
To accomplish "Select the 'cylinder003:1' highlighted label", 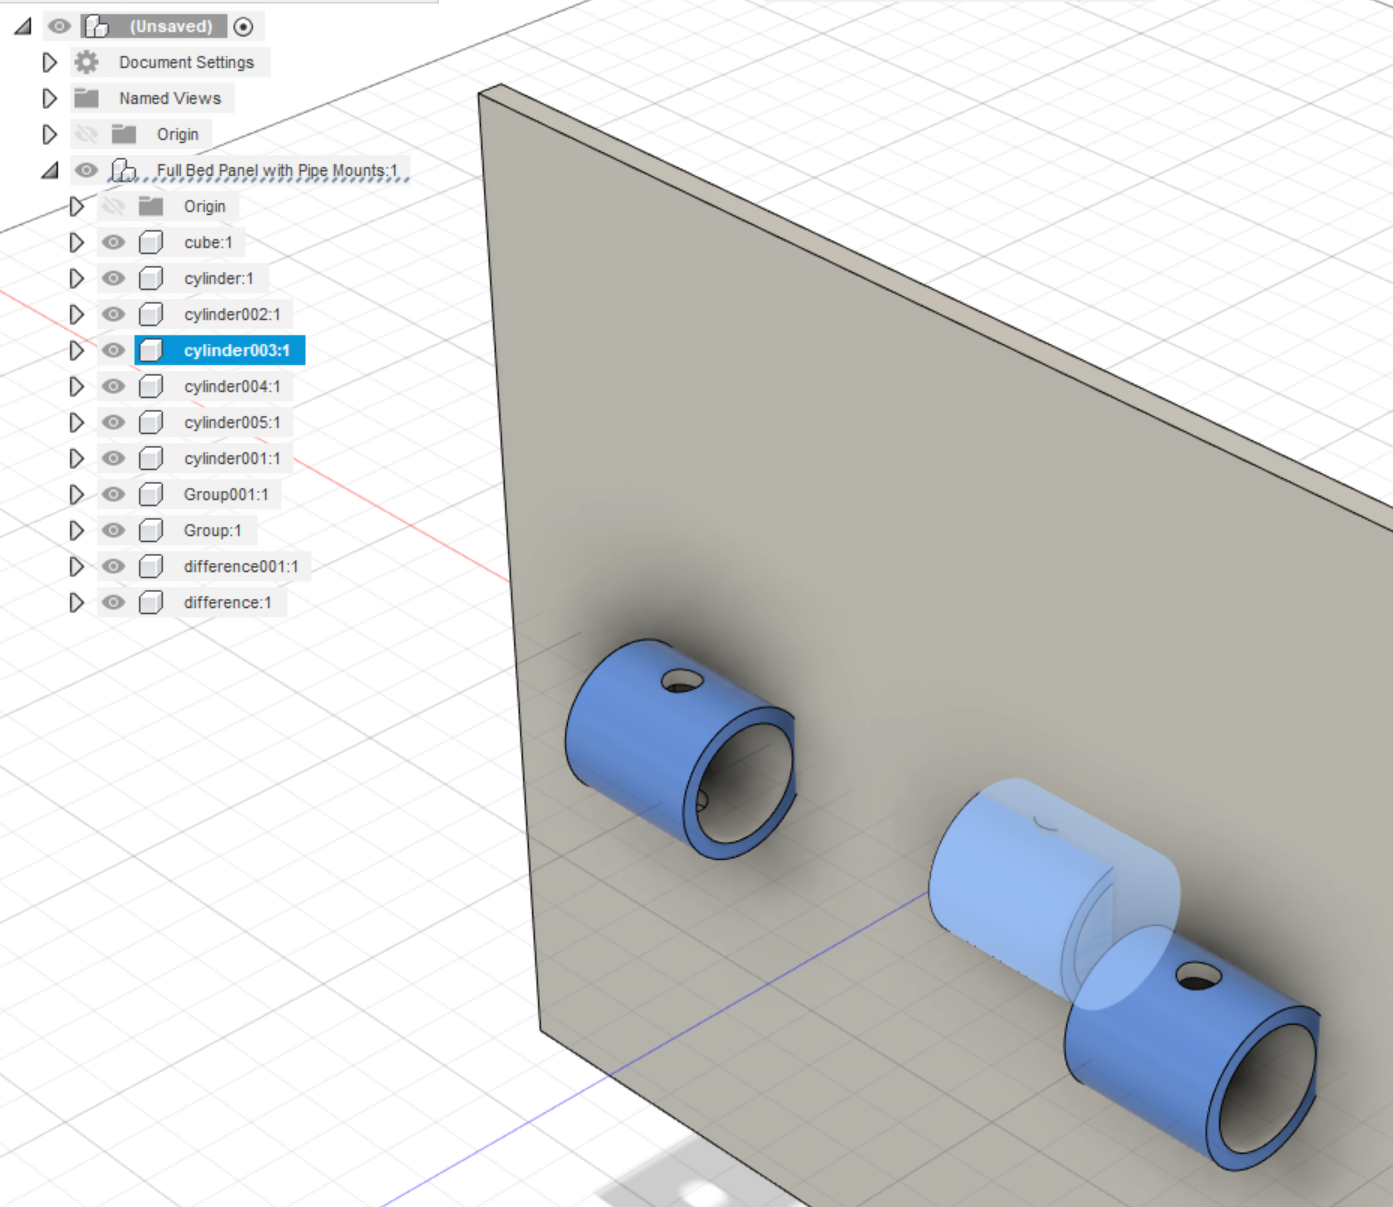I will 237,350.
